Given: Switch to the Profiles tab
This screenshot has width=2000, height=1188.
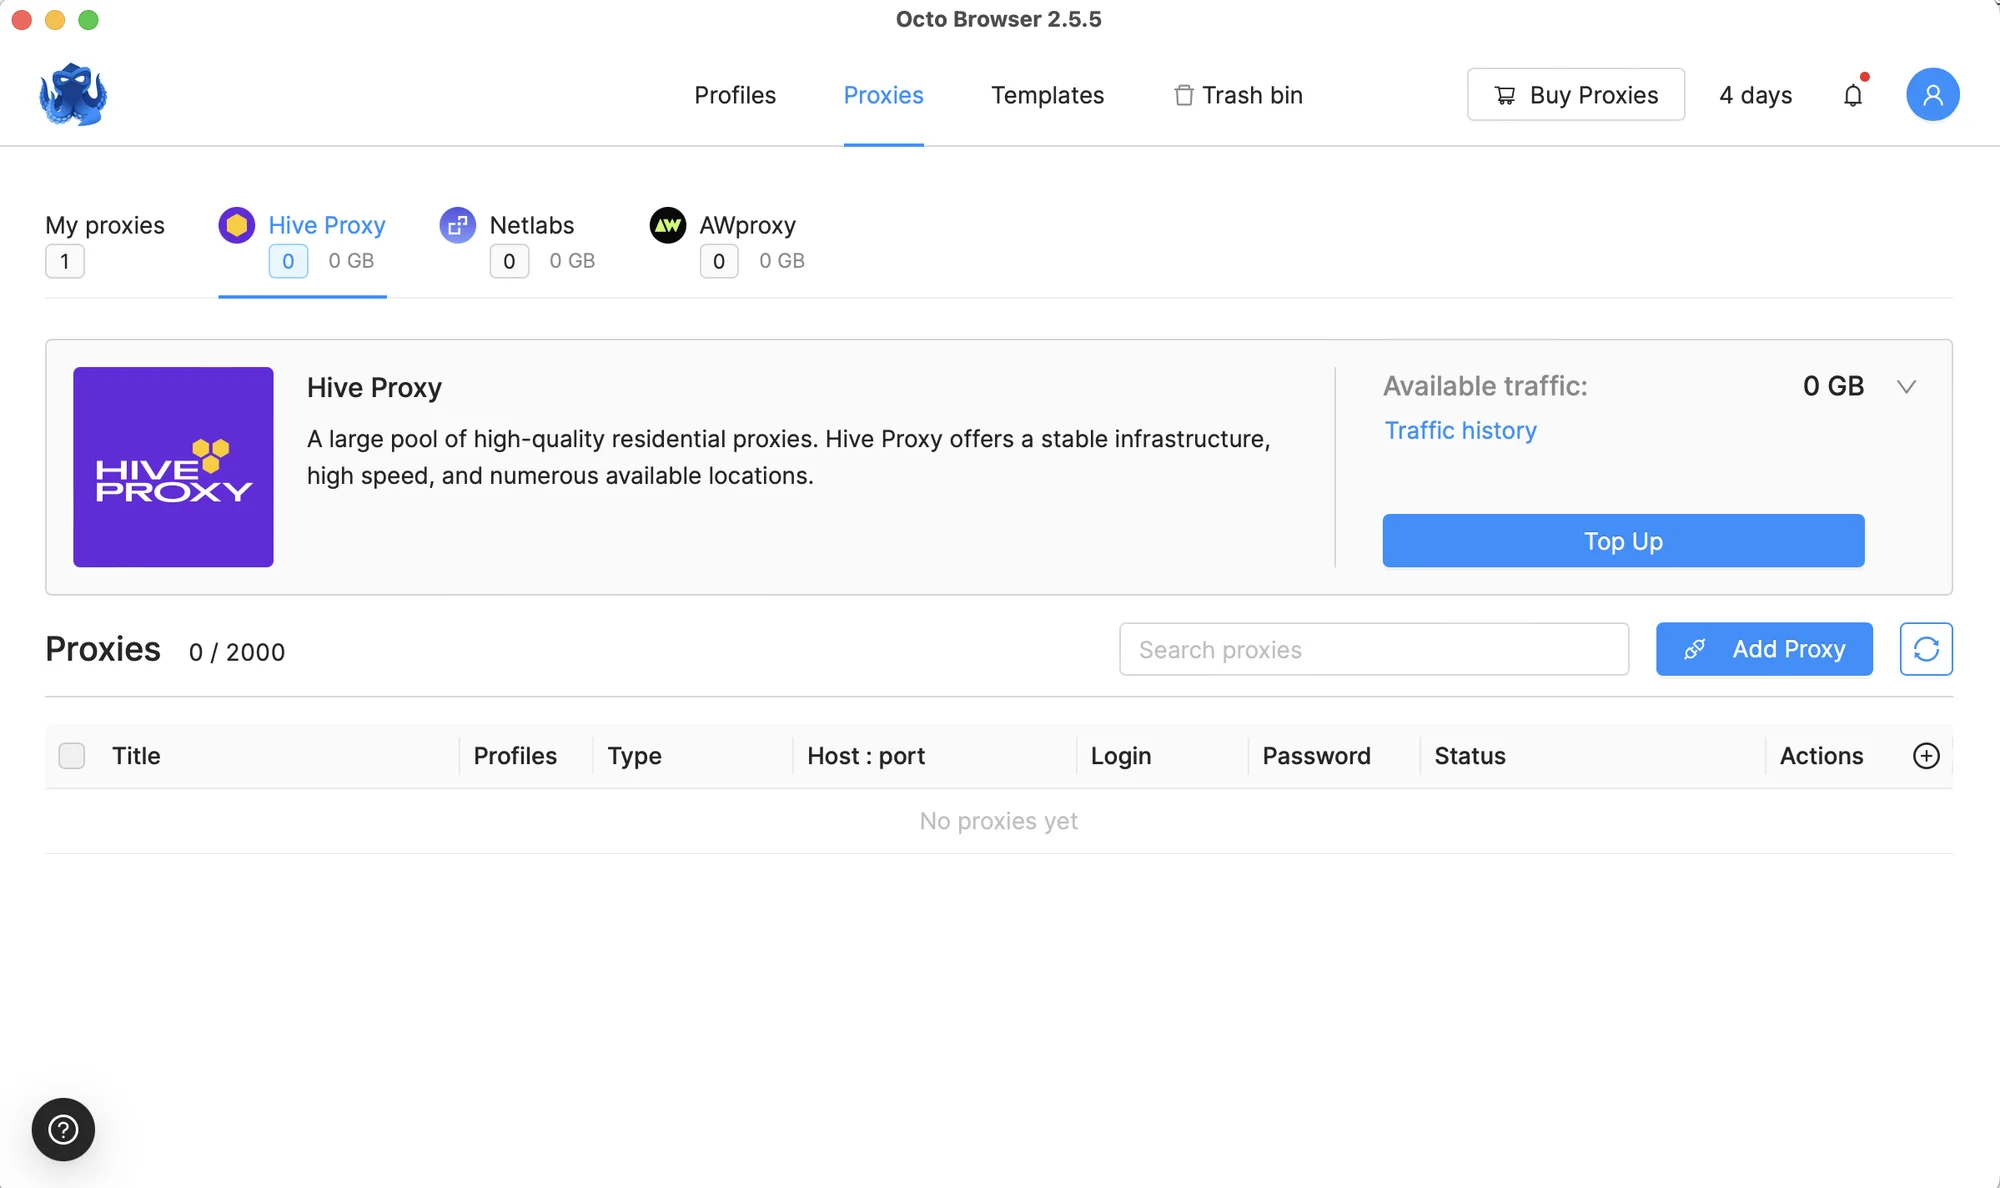Looking at the screenshot, I should coord(734,95).
